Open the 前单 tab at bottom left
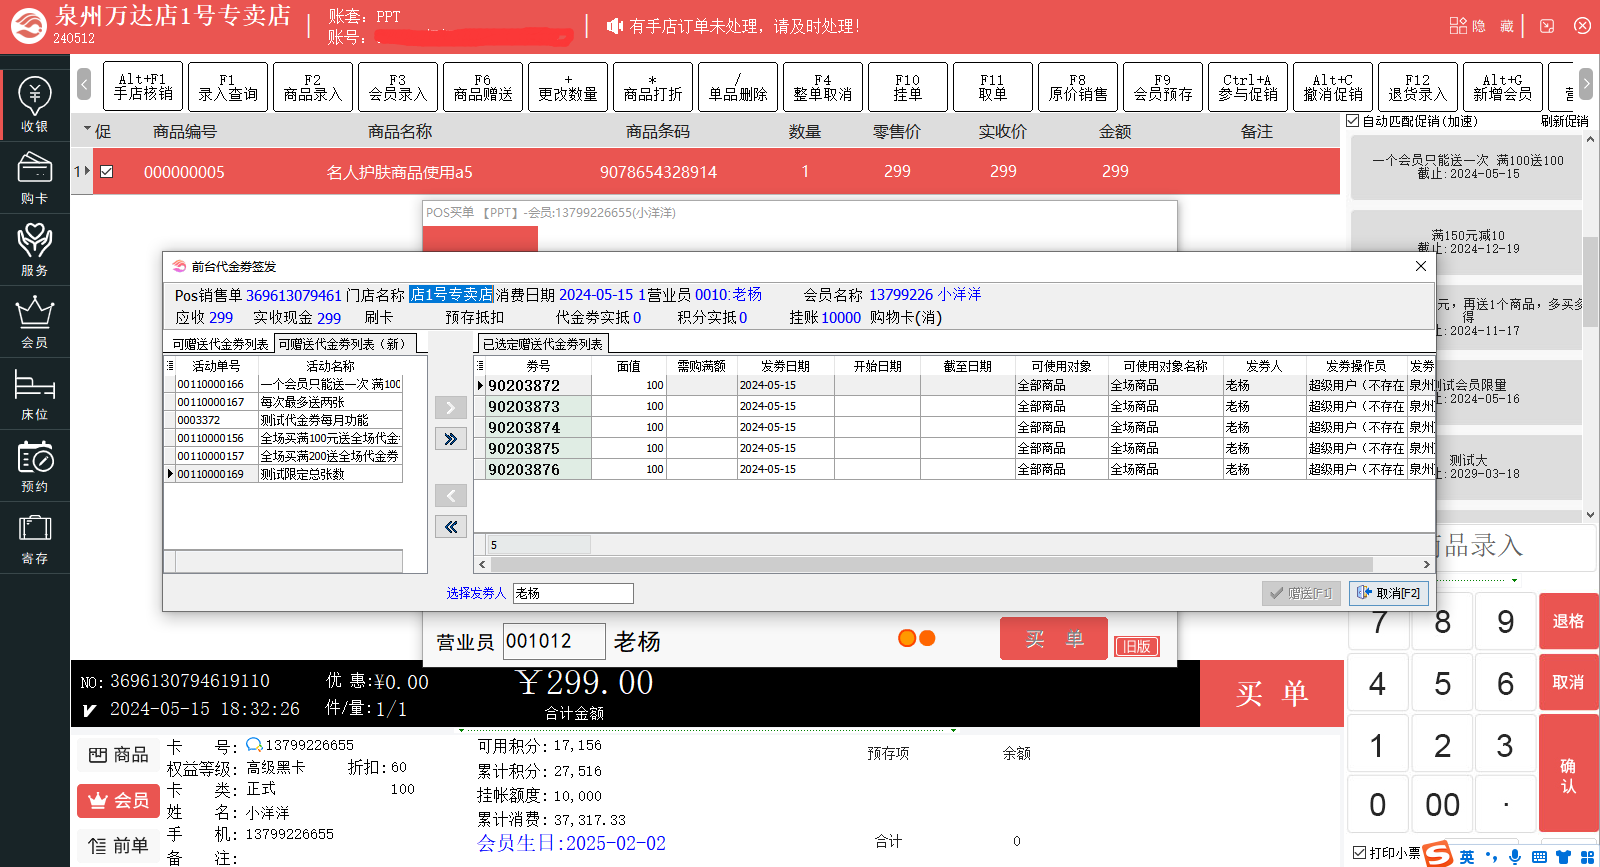This screenshot has height=867, width=1600. click(x=118, y=846)
